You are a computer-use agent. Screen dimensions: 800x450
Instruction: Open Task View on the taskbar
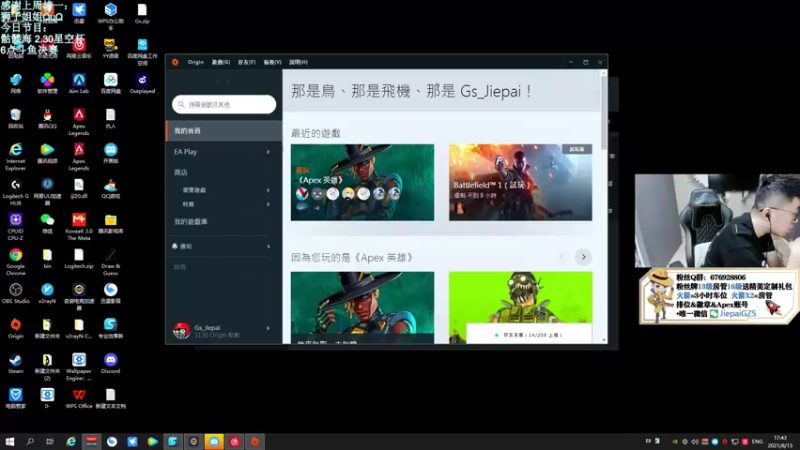point(49,441)
